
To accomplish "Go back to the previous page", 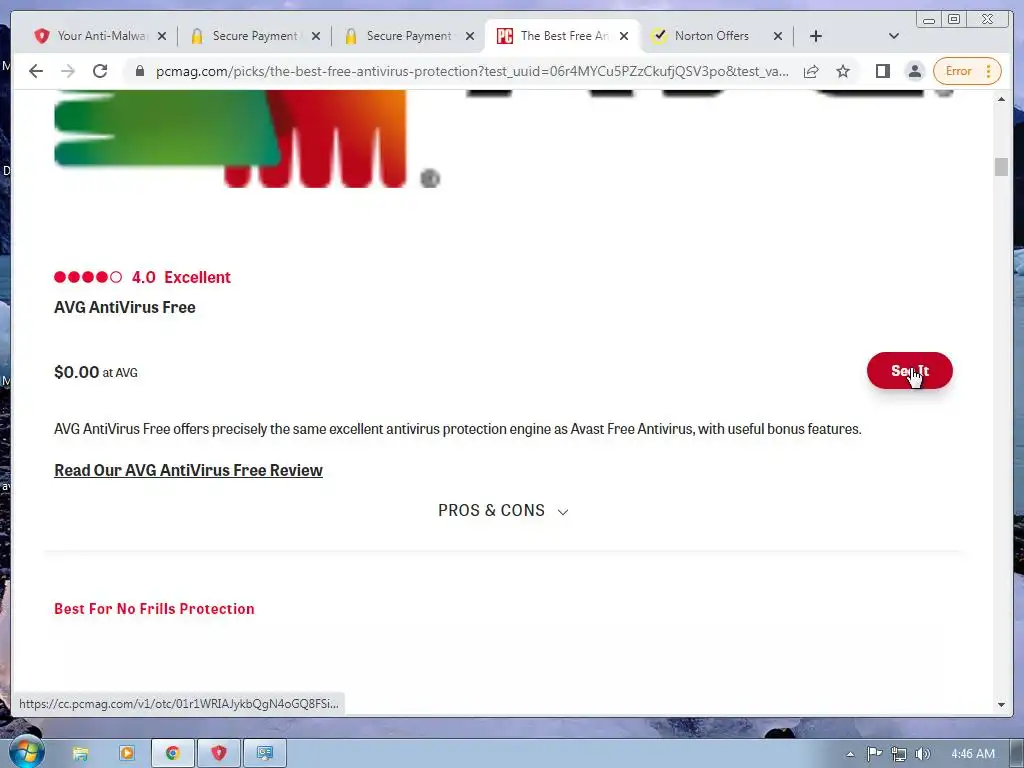I will coord(36,71).
